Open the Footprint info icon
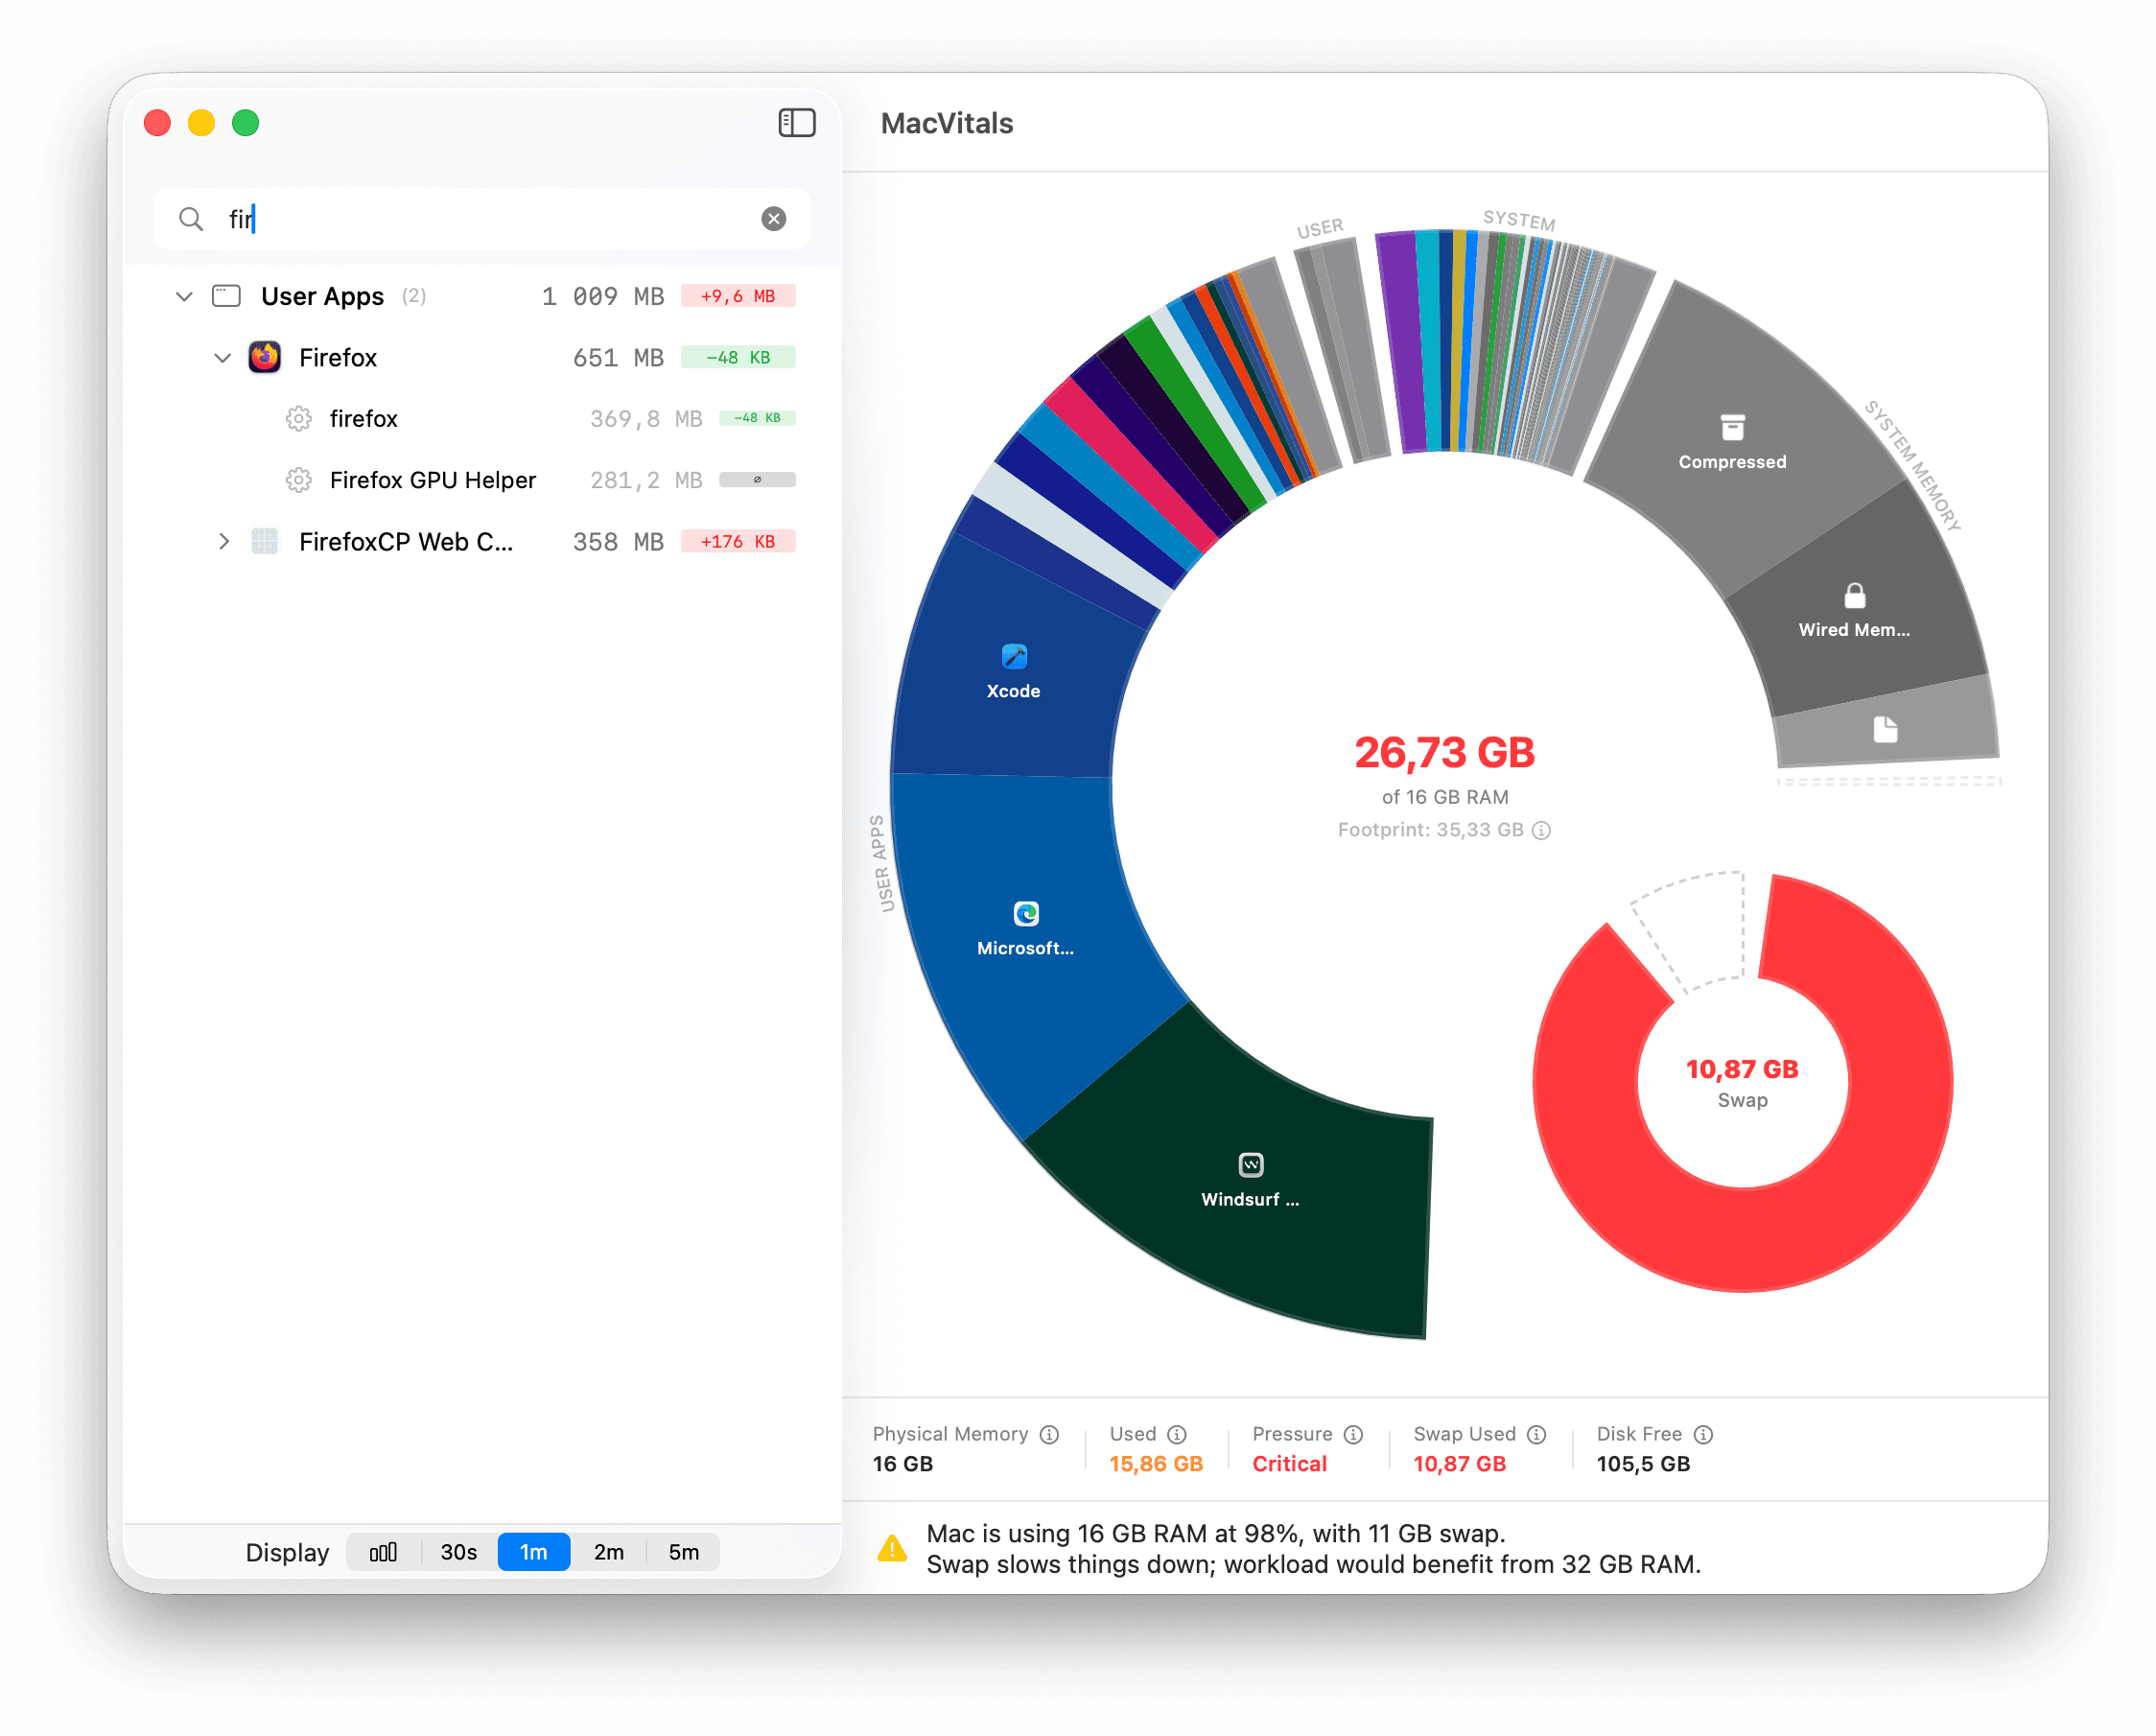Viewport: 2156px width, 1736px height. tap(1542, 830)
